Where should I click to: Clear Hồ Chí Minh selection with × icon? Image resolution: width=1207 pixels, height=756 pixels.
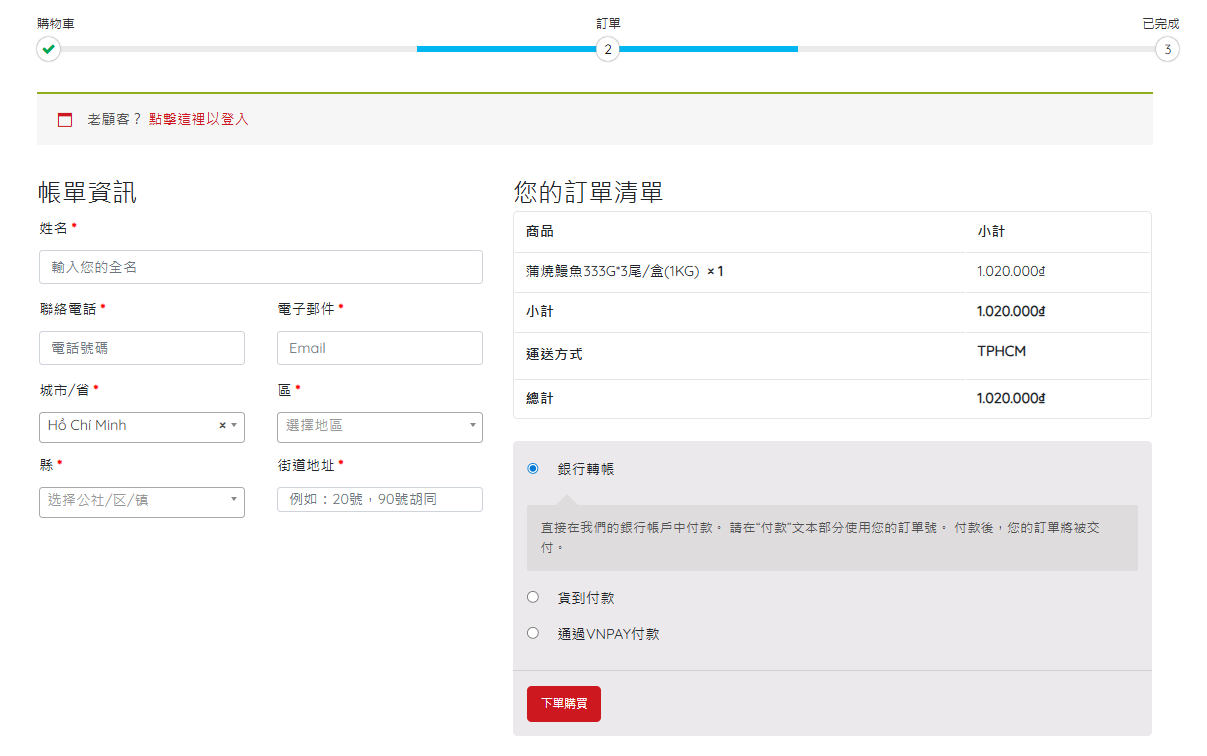pos(222,426)
